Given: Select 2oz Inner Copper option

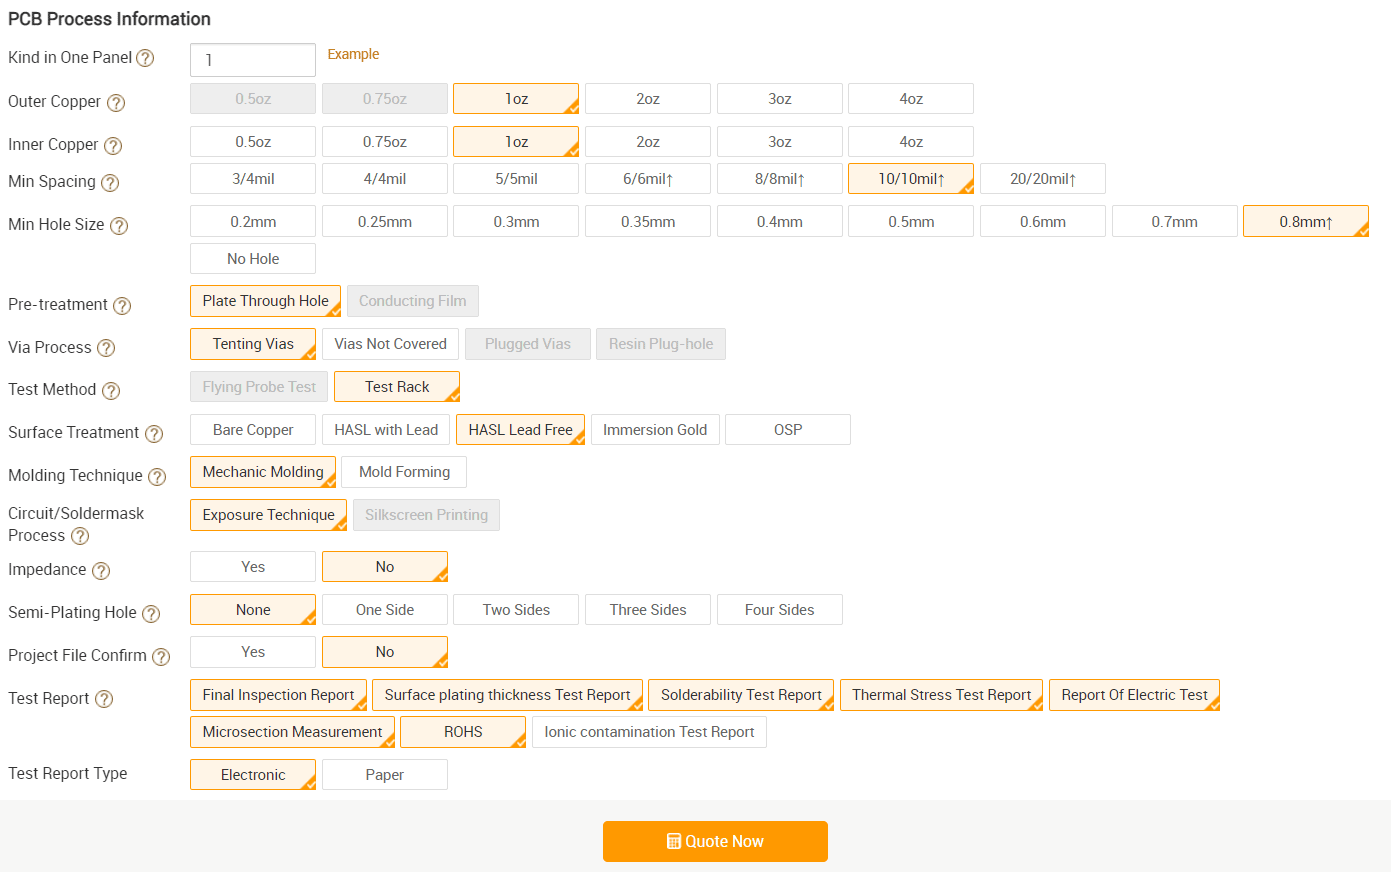Looking at the screenshot, I should click(648, 142).
